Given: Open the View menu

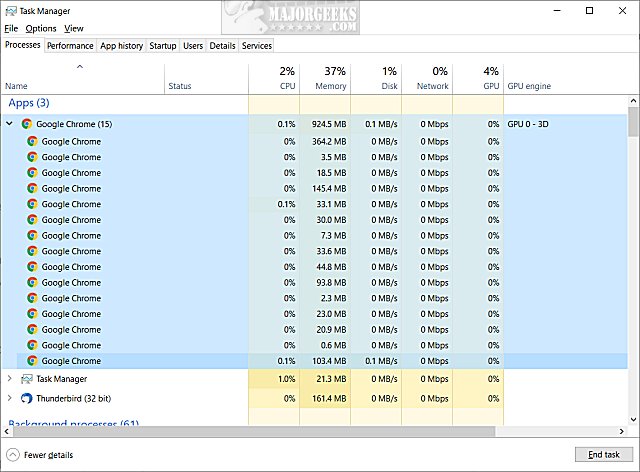Looking at the screenshot, I should pos(73,29).
